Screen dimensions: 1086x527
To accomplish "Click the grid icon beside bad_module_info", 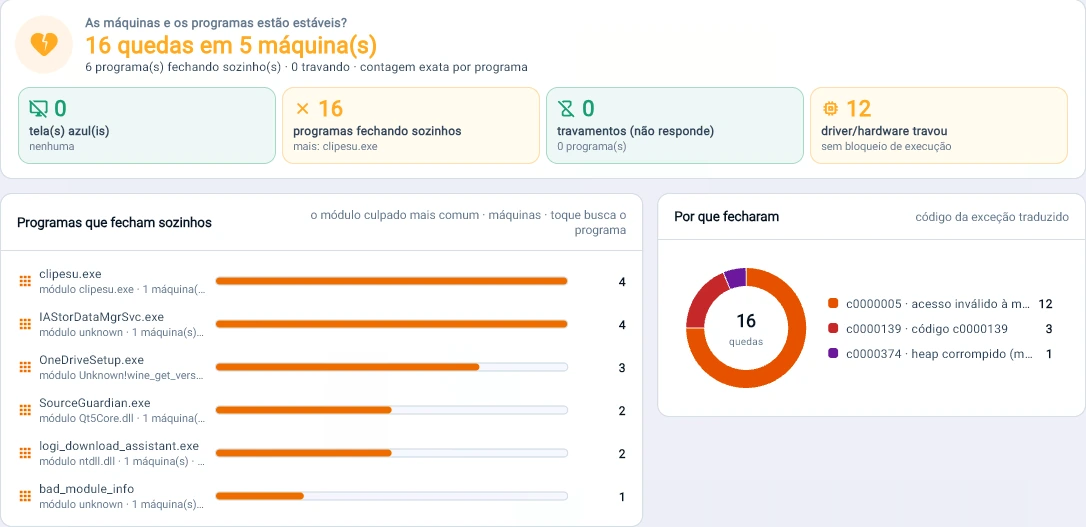I will (x=25, y=496).
